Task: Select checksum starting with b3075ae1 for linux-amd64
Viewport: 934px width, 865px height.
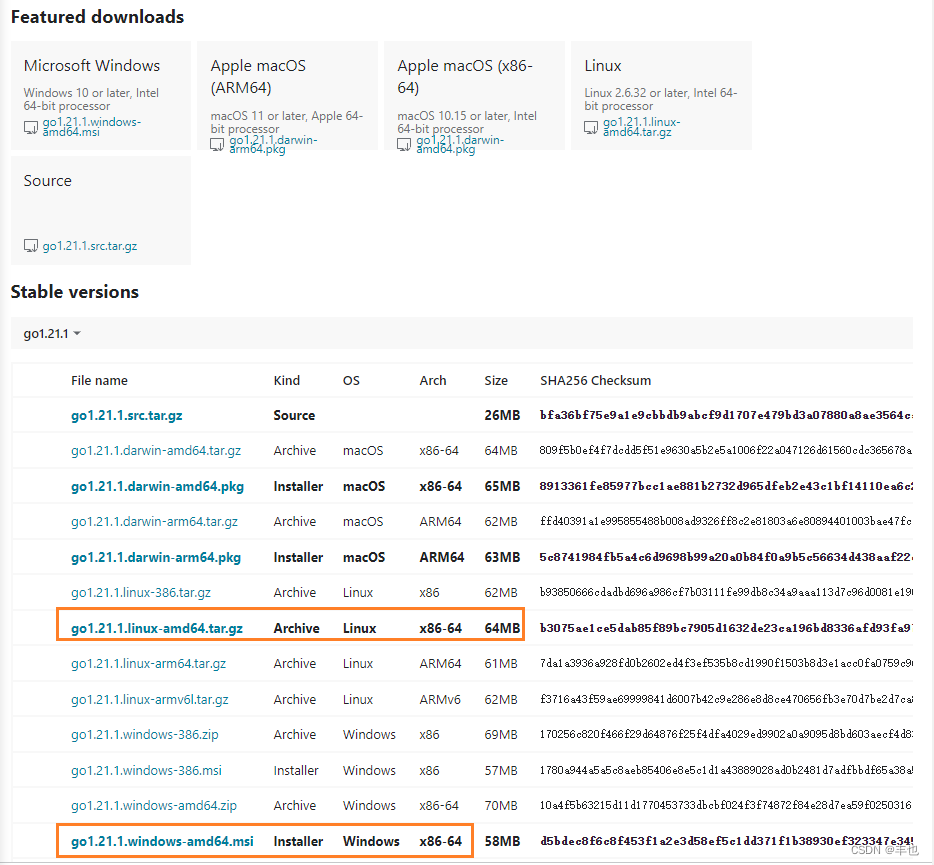Action: tap(726, 627)
